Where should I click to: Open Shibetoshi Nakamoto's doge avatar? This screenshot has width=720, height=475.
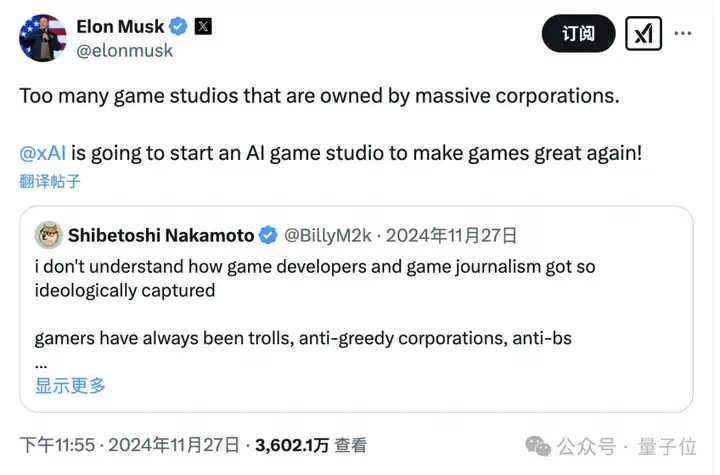49,235
